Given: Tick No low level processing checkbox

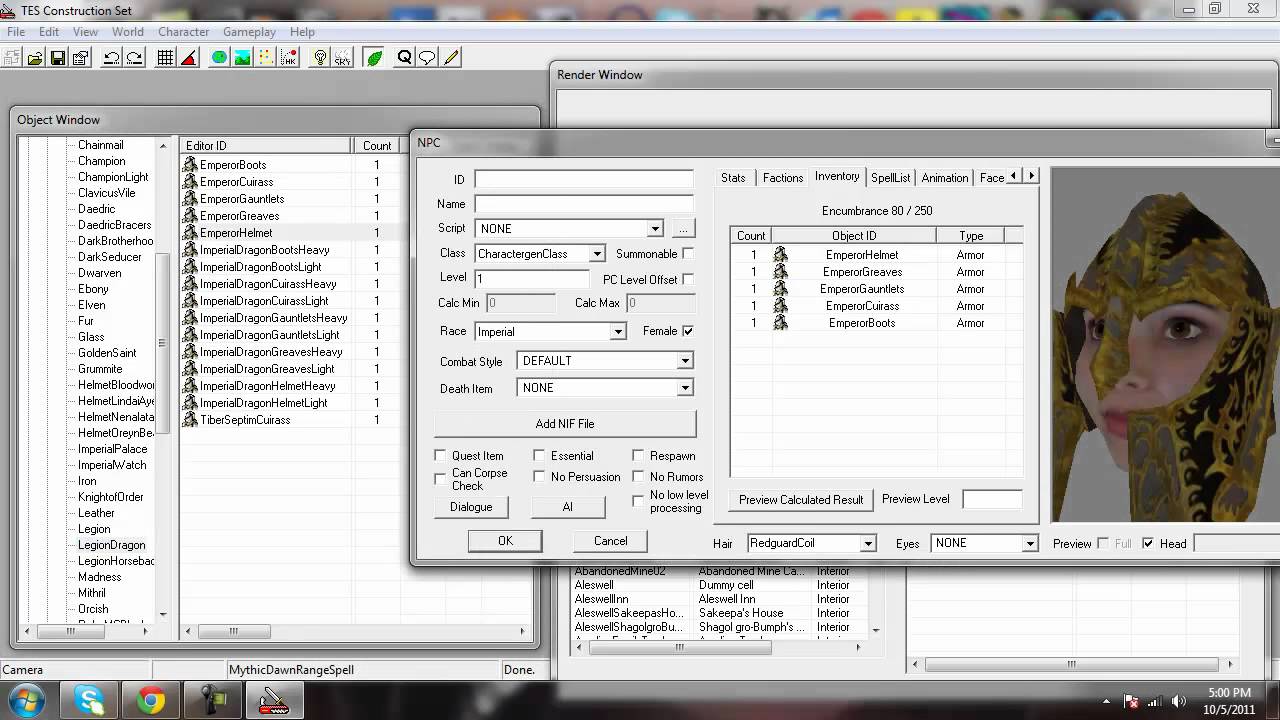Looking at the screenshot, I should point(638,501).
